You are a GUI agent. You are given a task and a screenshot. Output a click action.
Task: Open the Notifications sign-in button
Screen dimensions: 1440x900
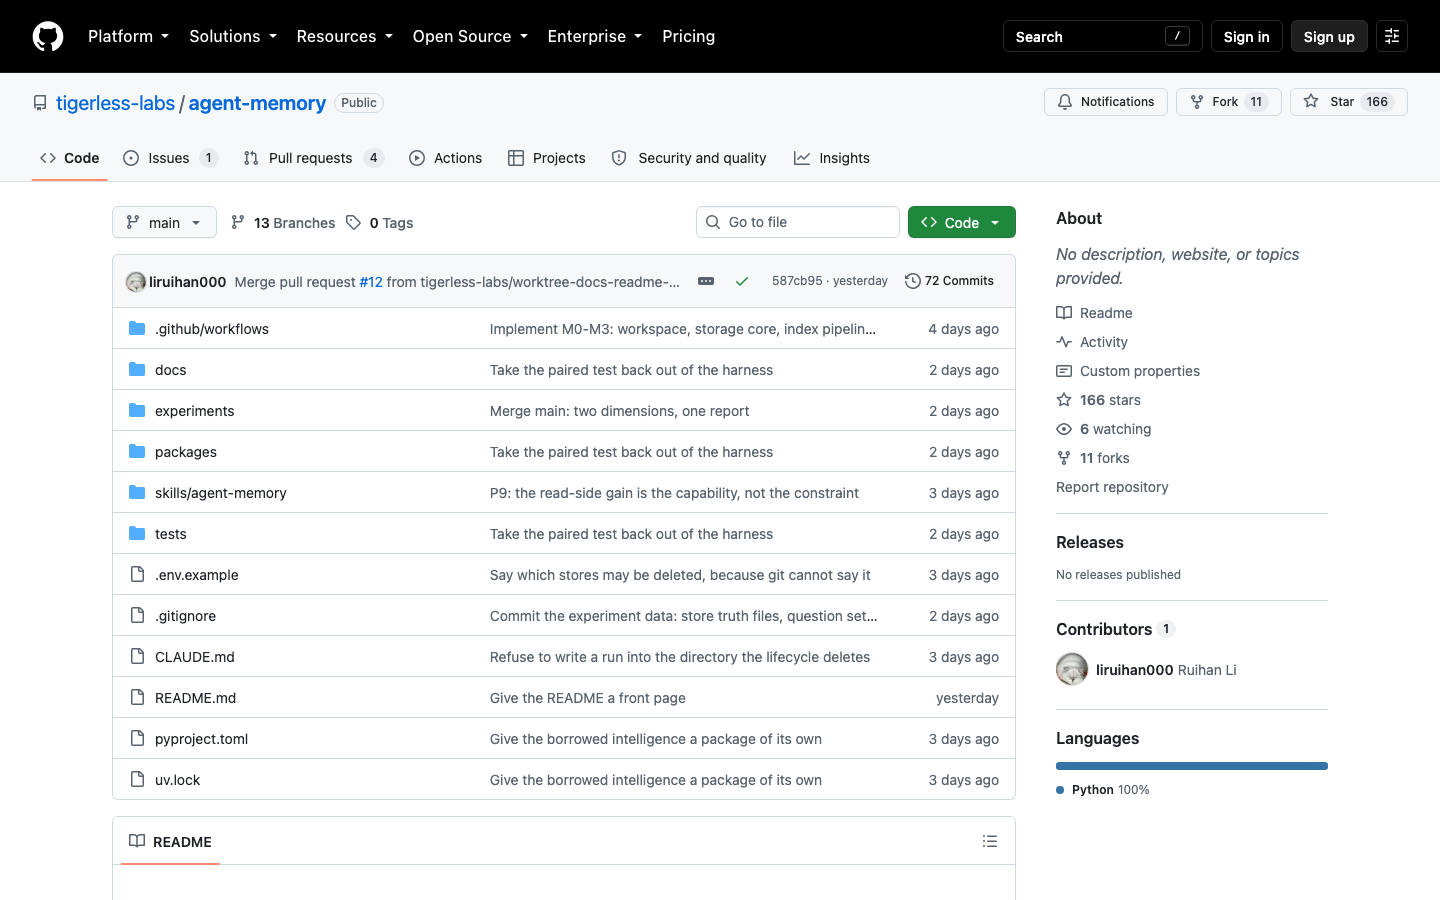click(x=1106, y=102)
